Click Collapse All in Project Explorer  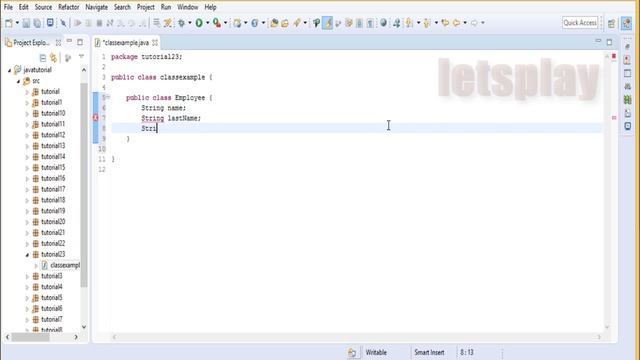point(42,58)
